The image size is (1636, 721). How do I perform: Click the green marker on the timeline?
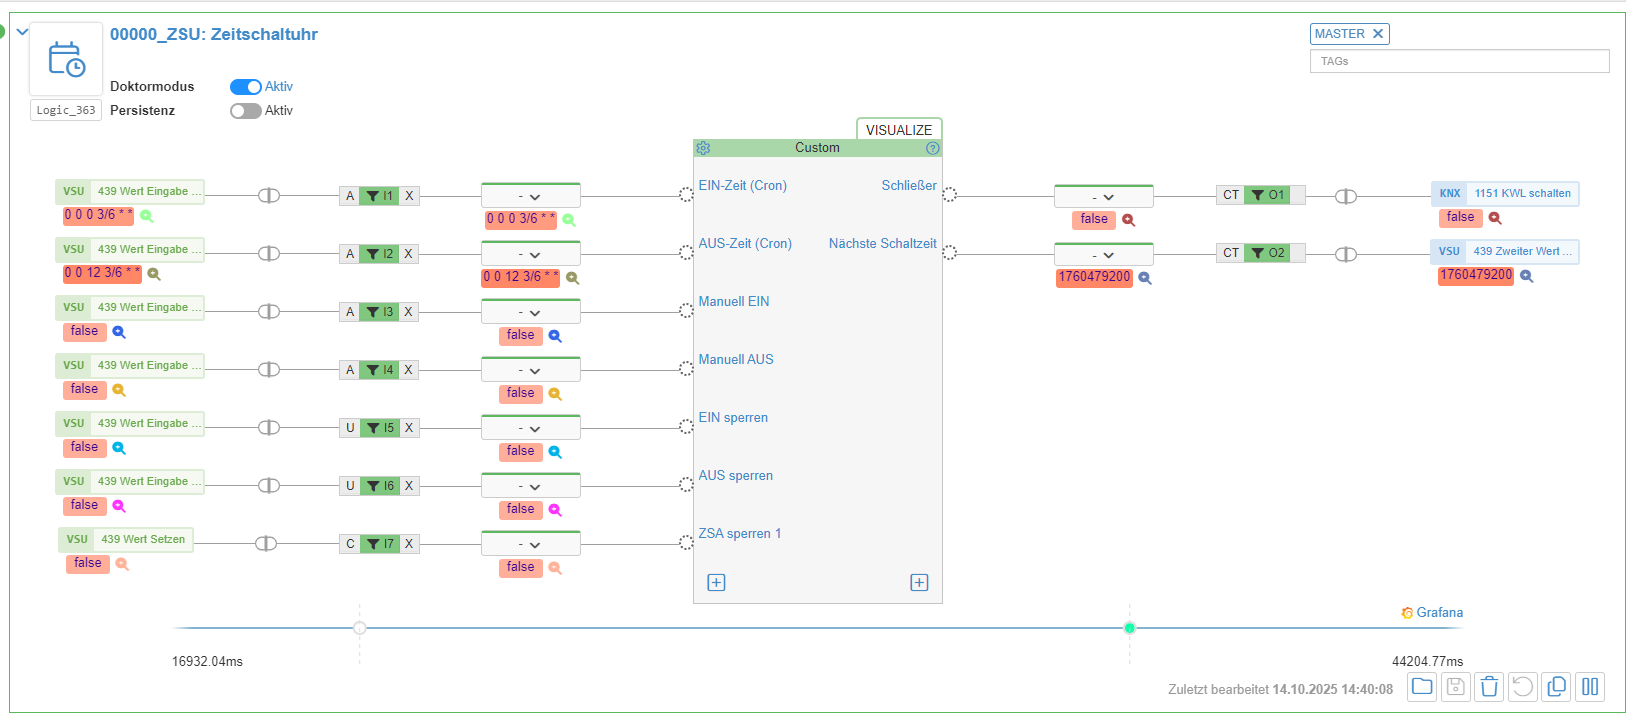[1129, 628]
